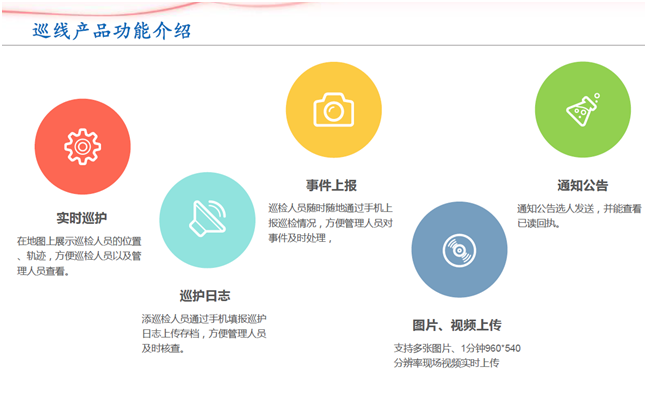Click the description text under 实时巡护

(x=78, y=256)
